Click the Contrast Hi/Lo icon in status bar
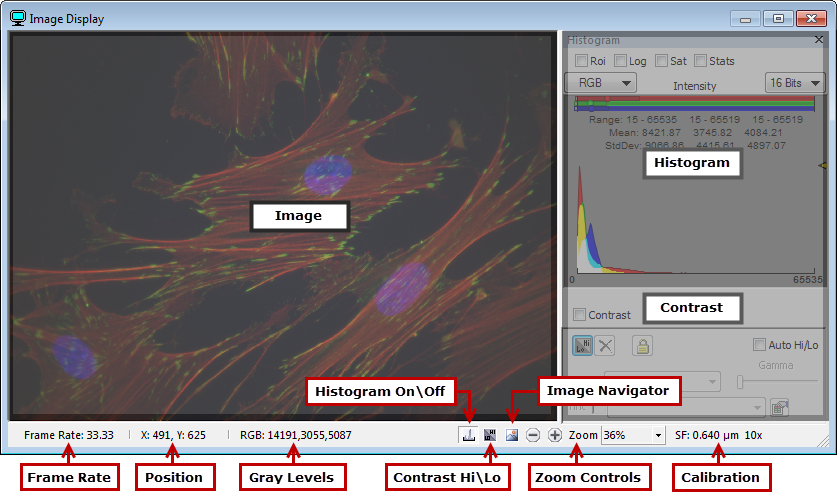Viewport: 837px width, 503px height. pos(490,435)
